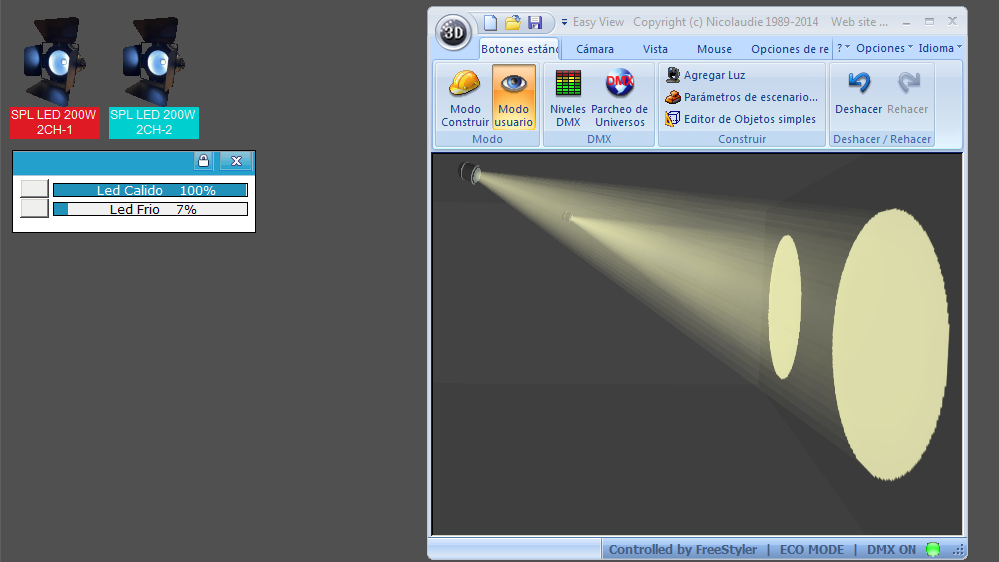Open a file with the folder icon
Image resolution: width=999 pixels, height=562 pixels.
pos(513,23)
